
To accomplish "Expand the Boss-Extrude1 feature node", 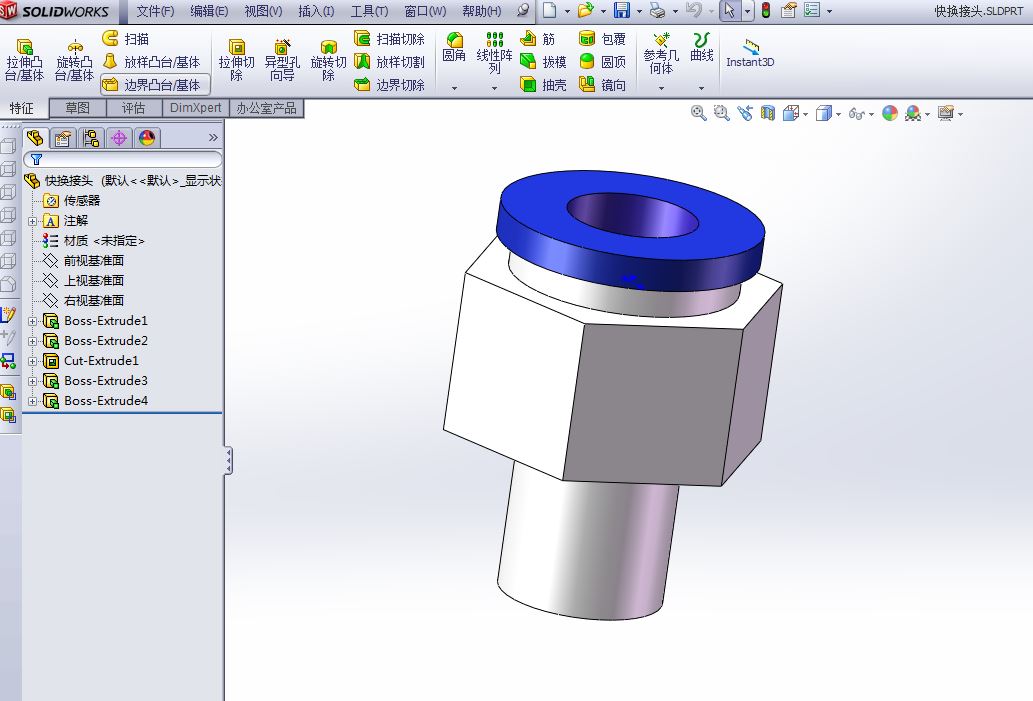I will [32, 322].
